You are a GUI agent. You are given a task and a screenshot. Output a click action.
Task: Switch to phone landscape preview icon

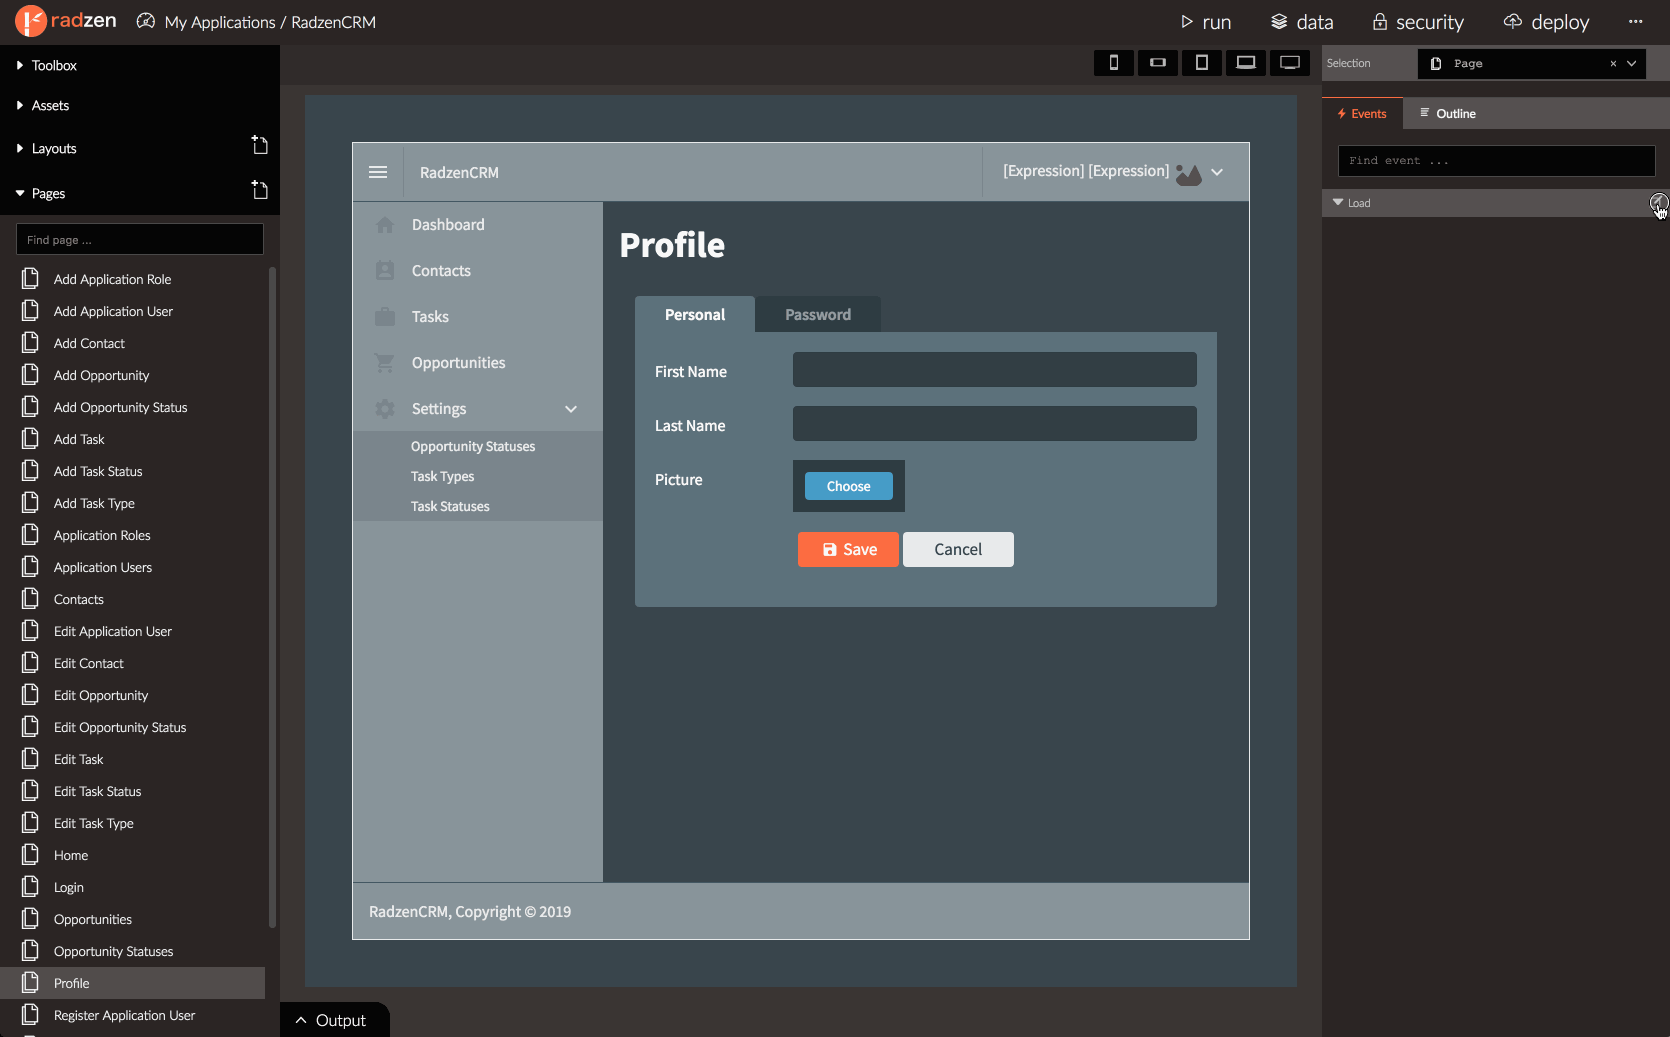[1157, 63]
